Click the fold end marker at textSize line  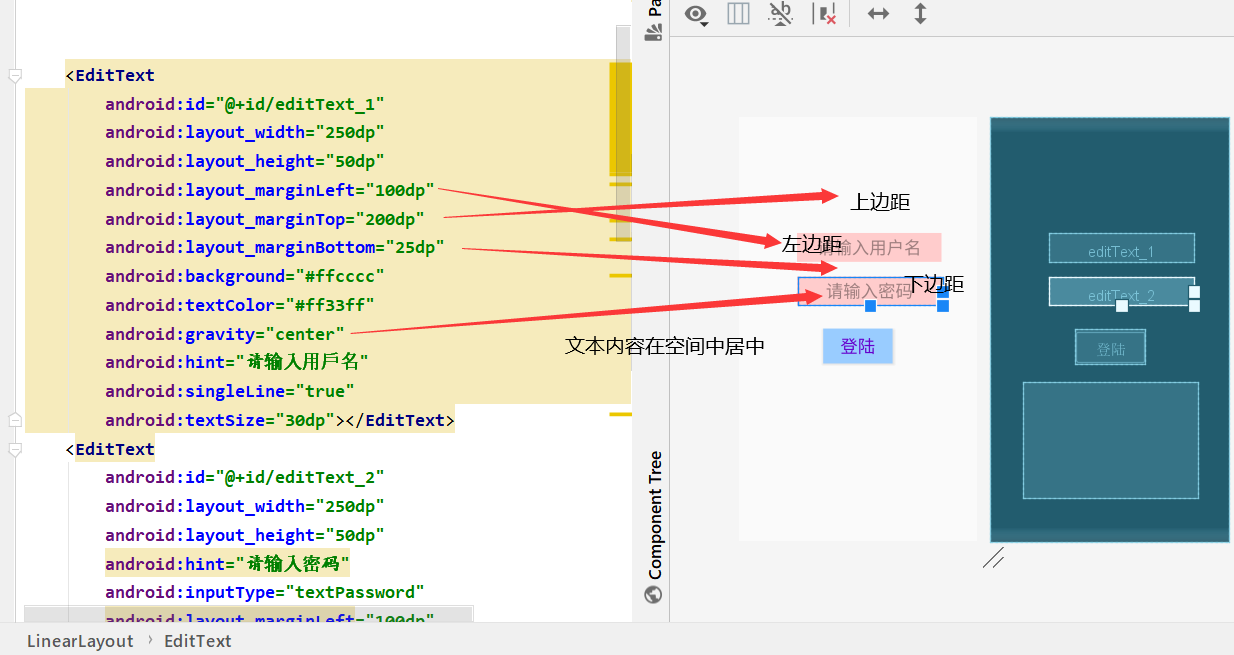pos(14,420)
